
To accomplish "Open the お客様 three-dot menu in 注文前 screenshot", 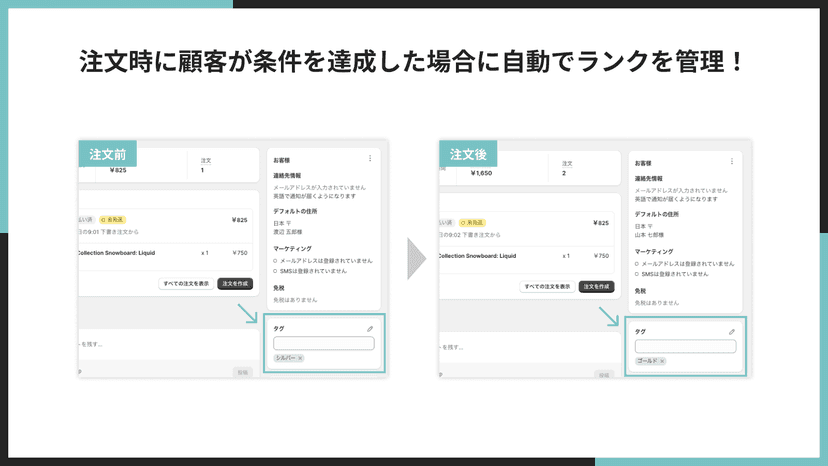I will click(x=370, y=159).
